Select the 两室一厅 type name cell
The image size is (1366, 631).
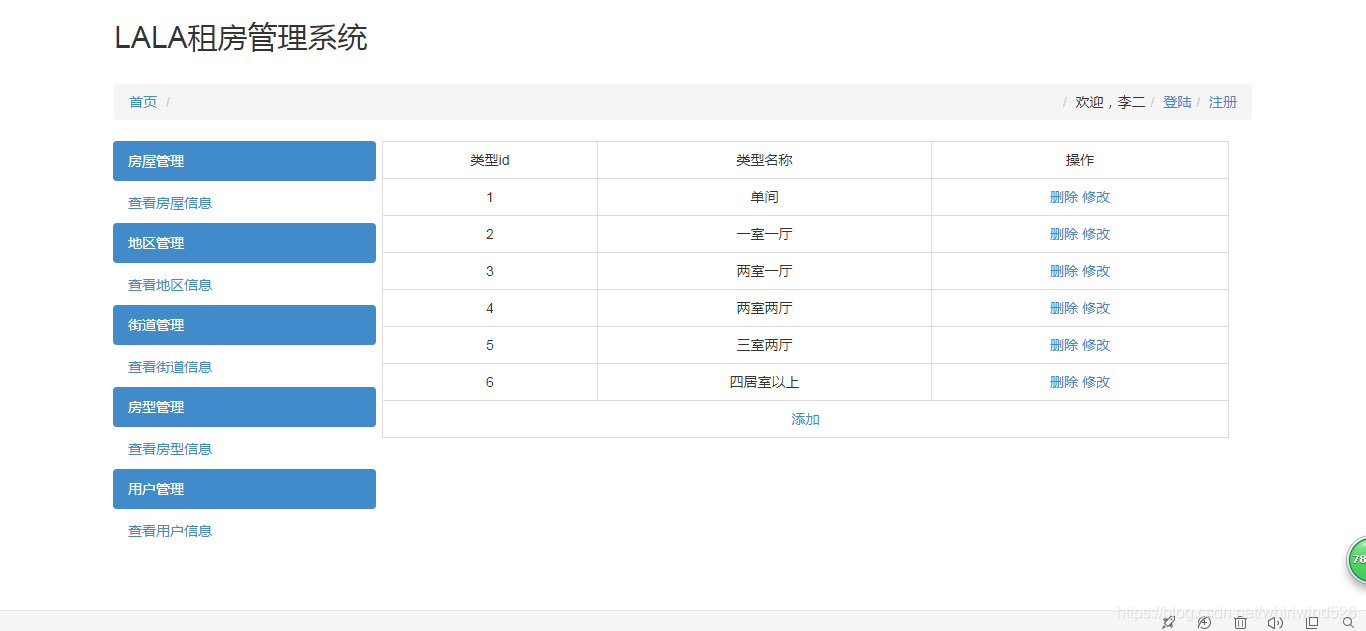[x=765, y=271]
